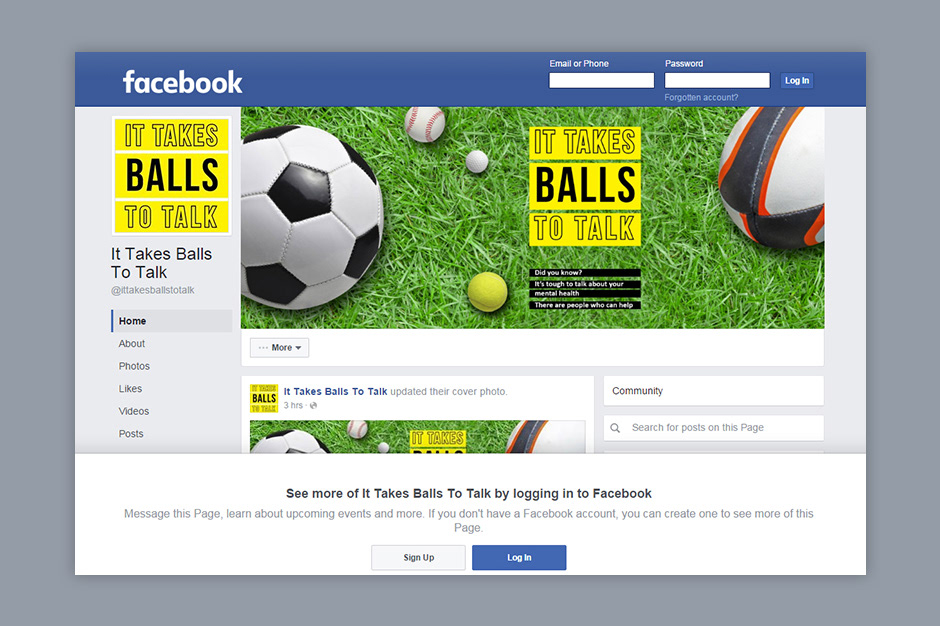Select the Home tab in sidebar
Screen dimensions: 940x626
click(x=171, y=321)
